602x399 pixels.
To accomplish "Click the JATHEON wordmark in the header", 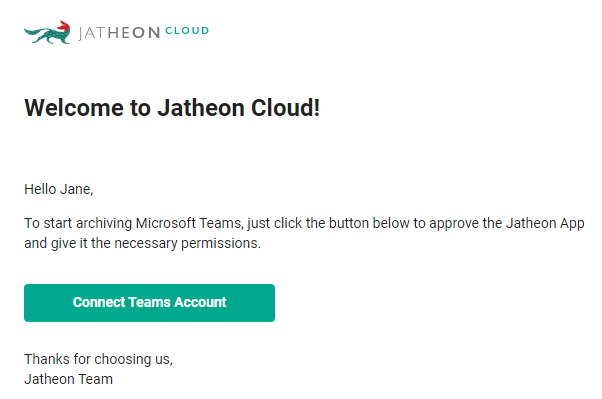I will point(119,33).
